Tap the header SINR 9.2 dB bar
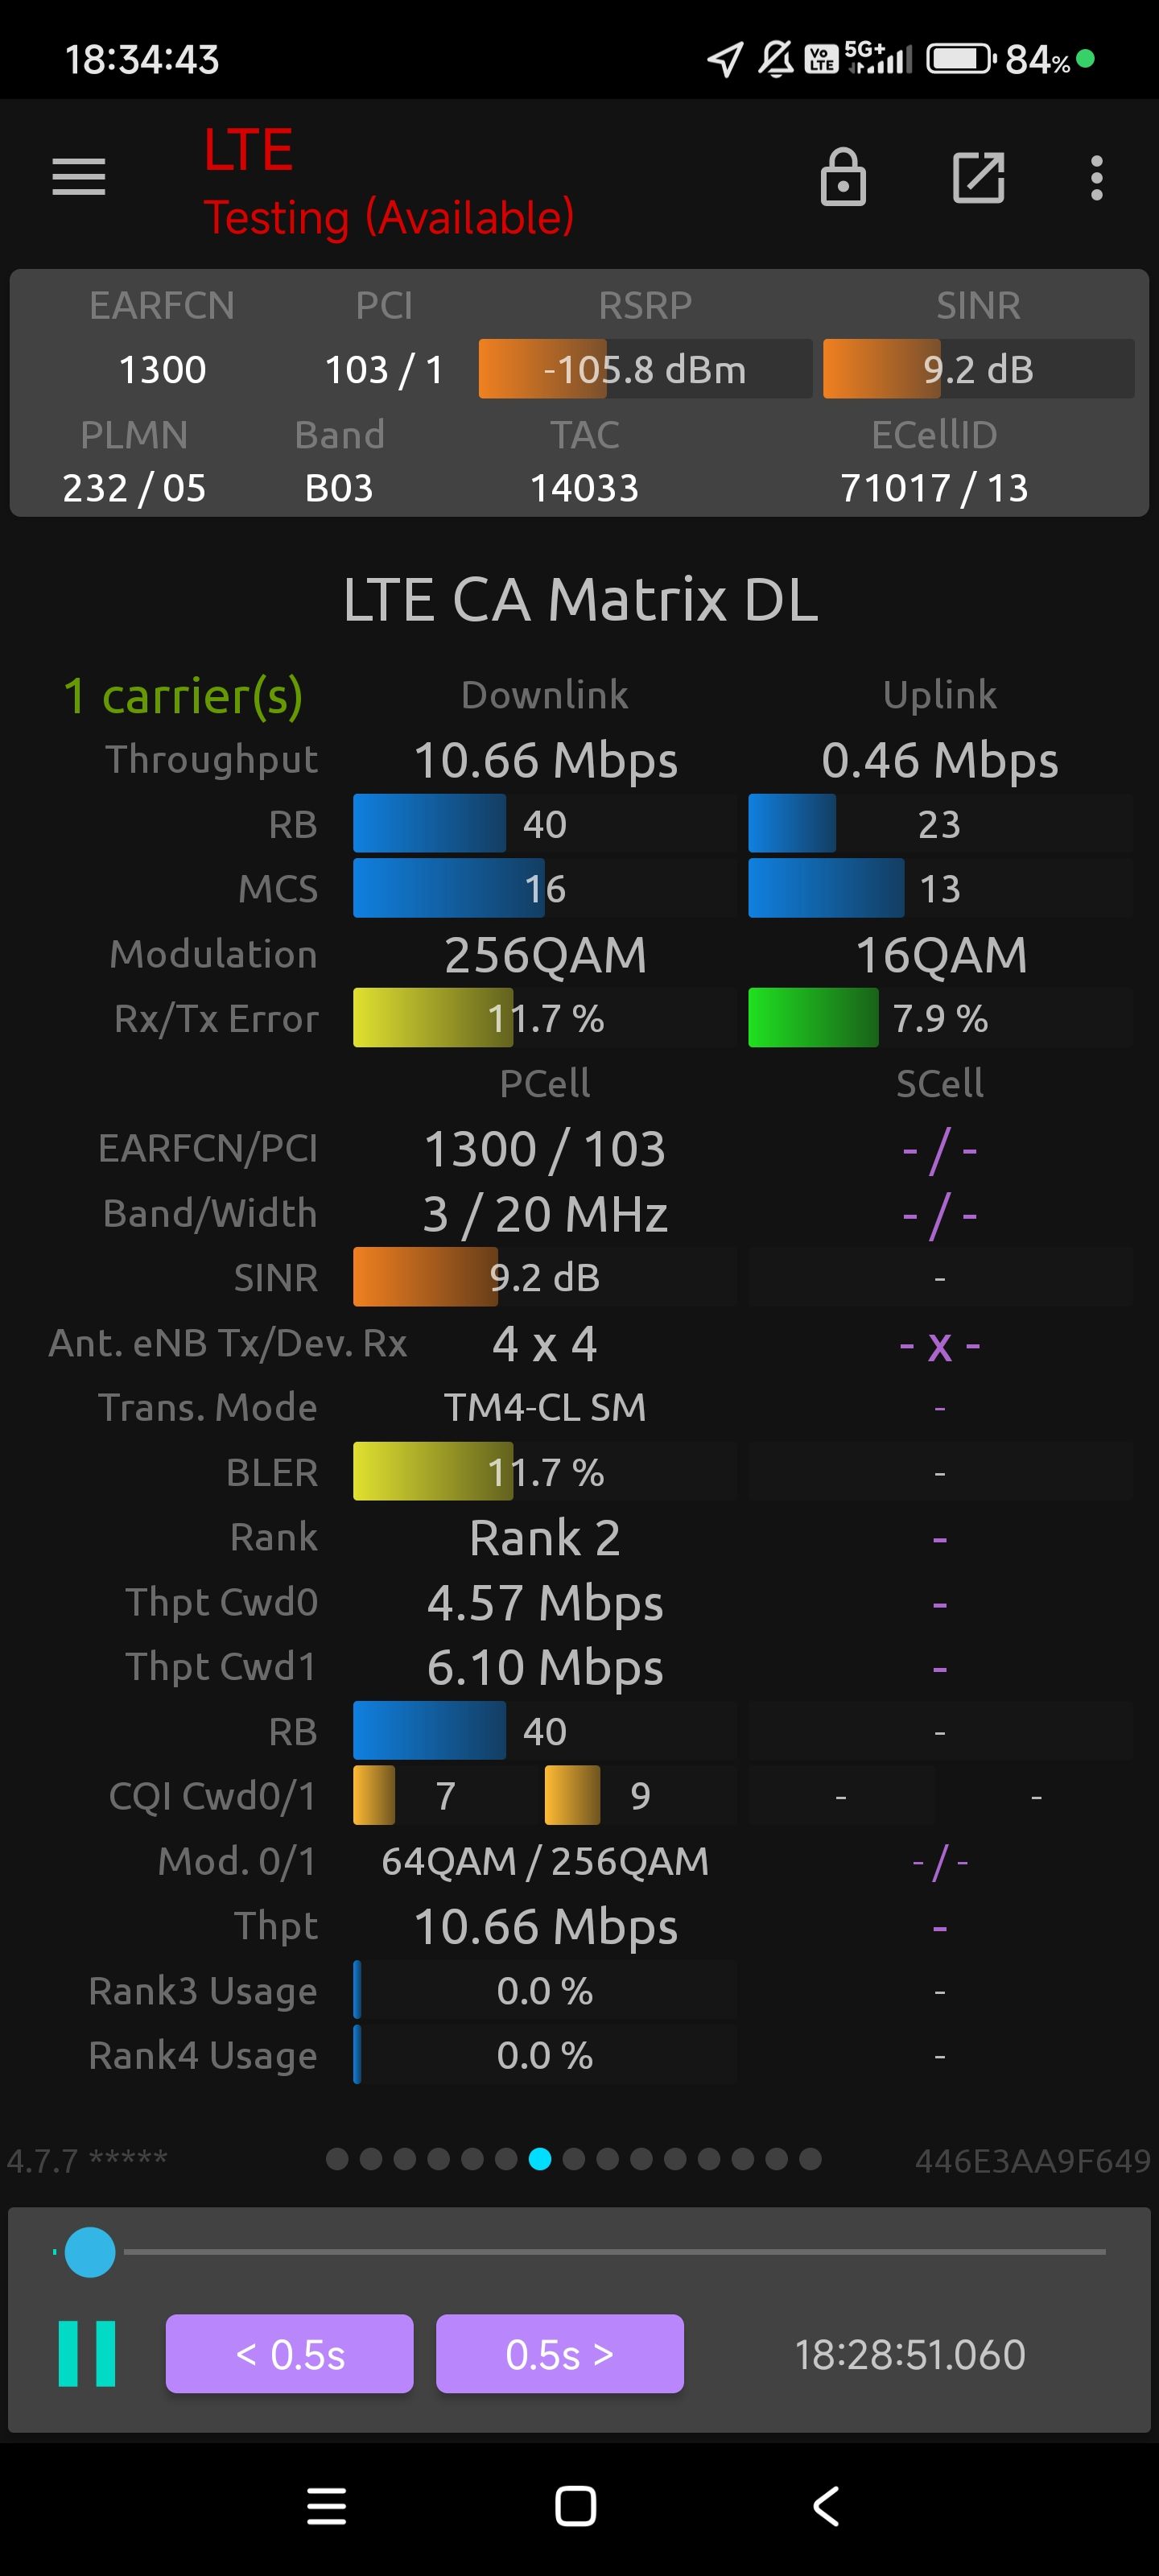This screenshot has height=2576, width=1159. [x=978, y=369]
